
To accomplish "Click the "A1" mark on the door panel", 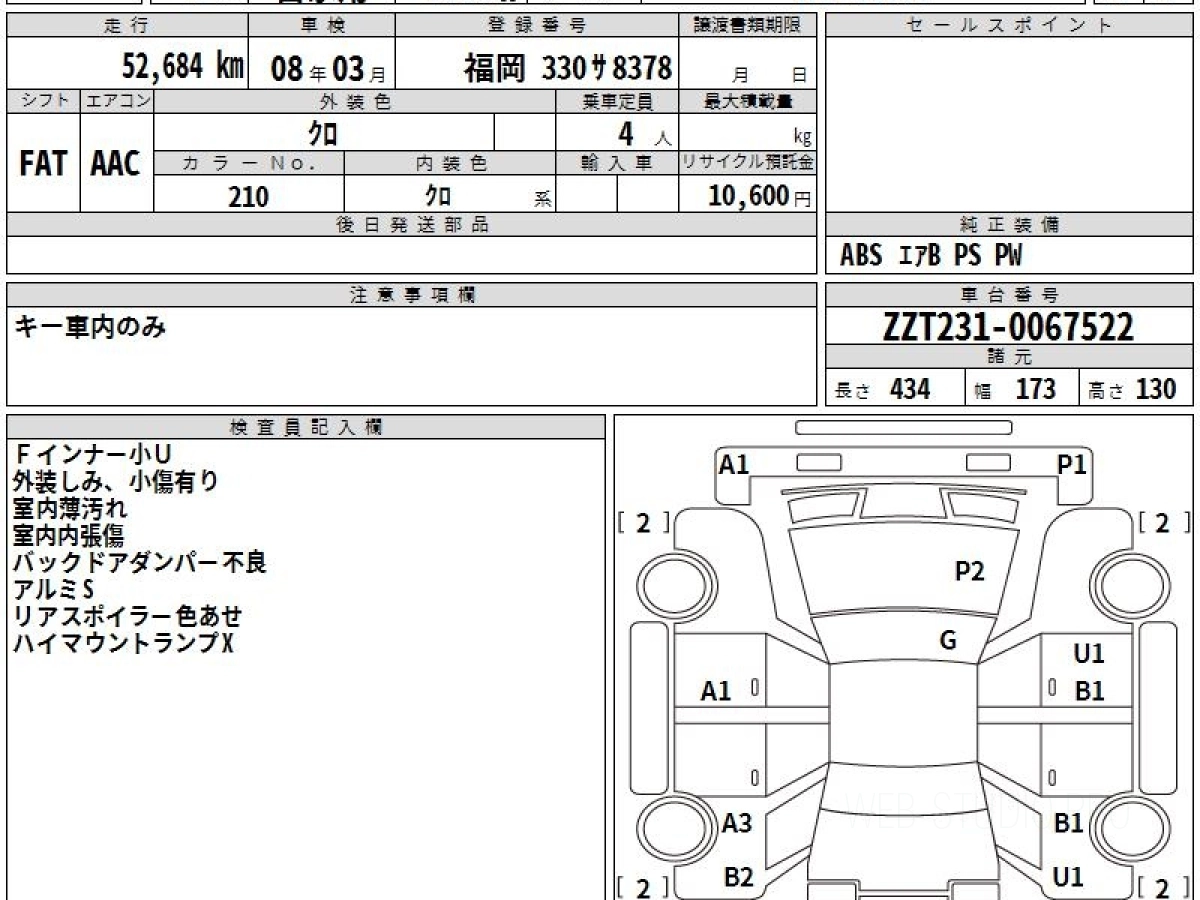I will 716,691.
